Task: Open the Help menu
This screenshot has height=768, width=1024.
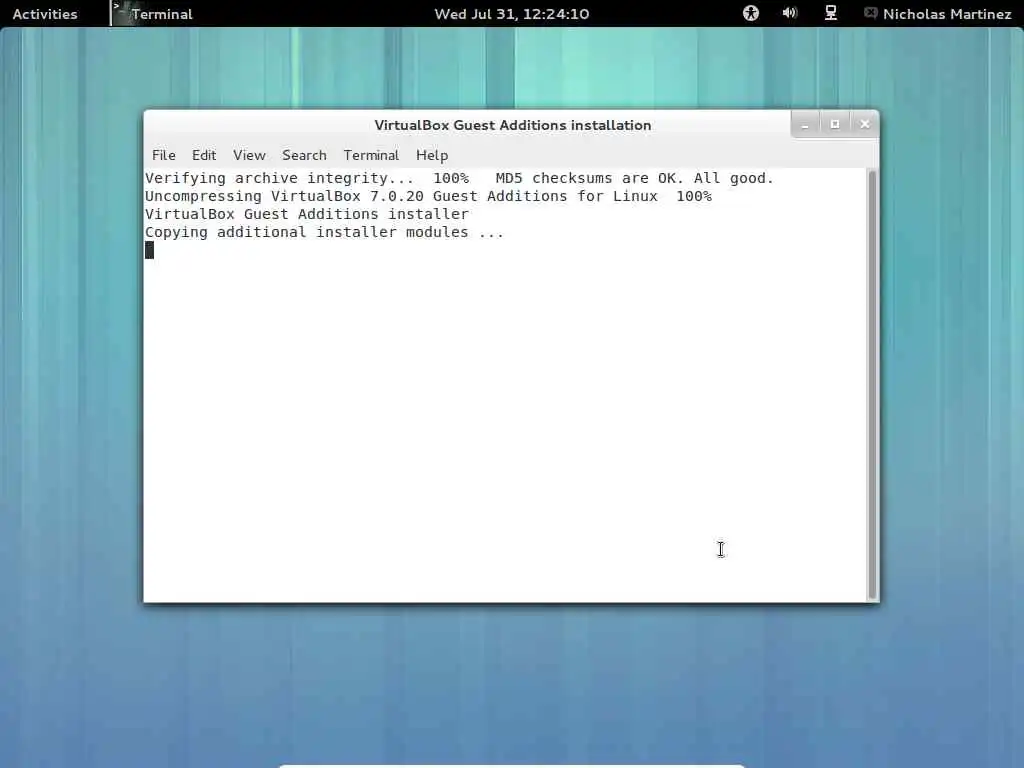Action: point(432,155)
